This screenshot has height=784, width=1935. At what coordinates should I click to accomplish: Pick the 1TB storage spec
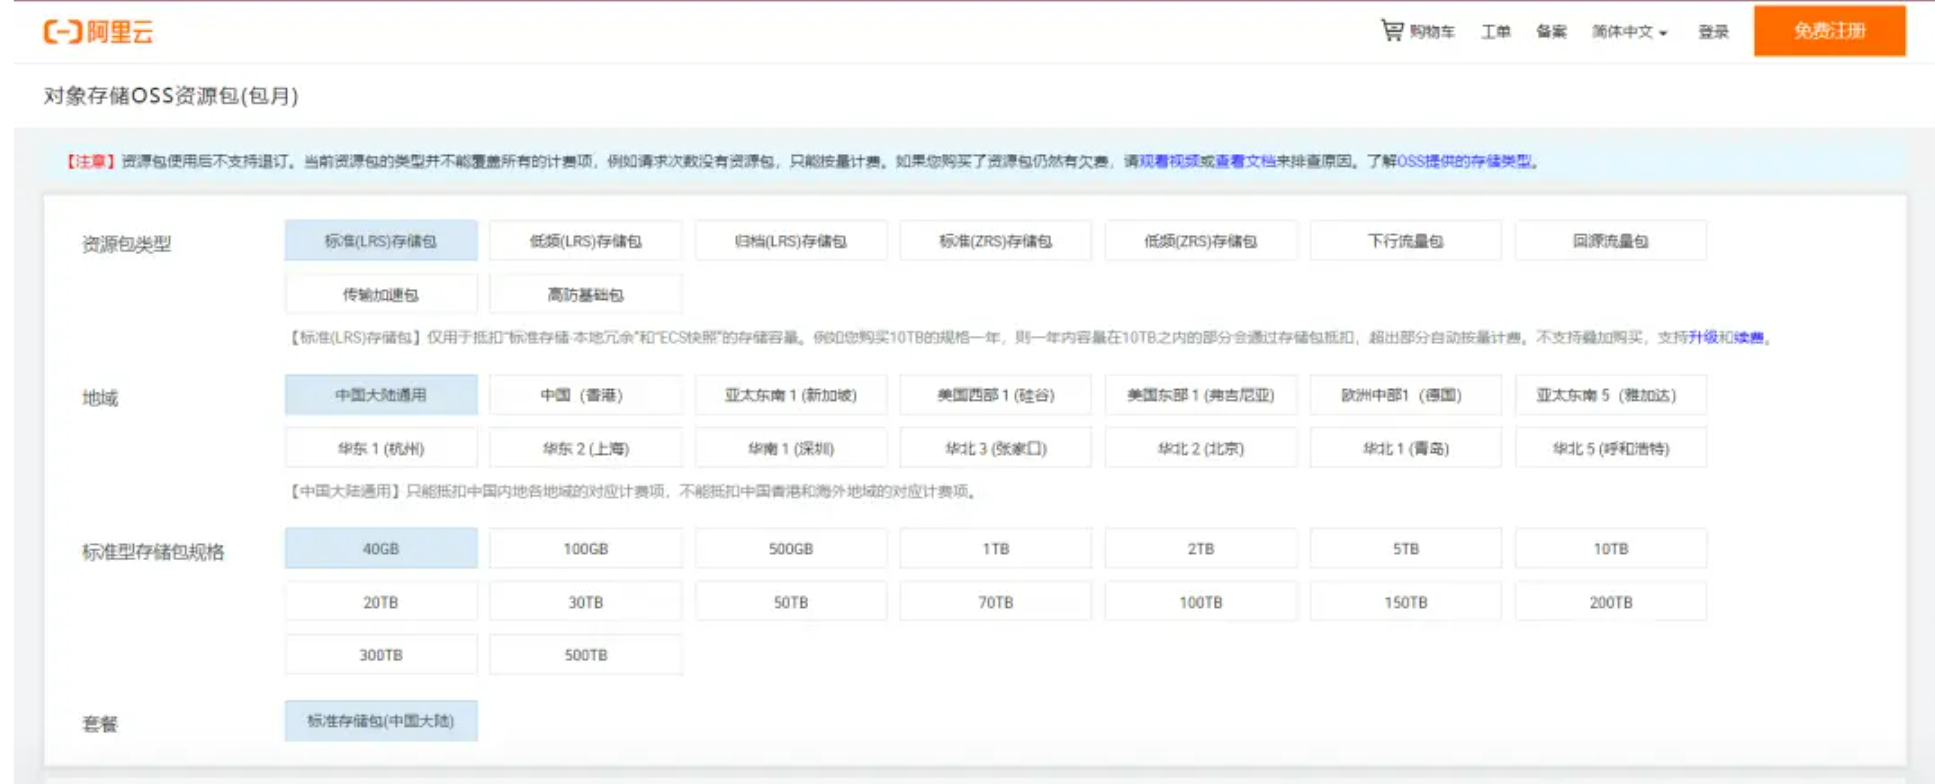(996, 549)
